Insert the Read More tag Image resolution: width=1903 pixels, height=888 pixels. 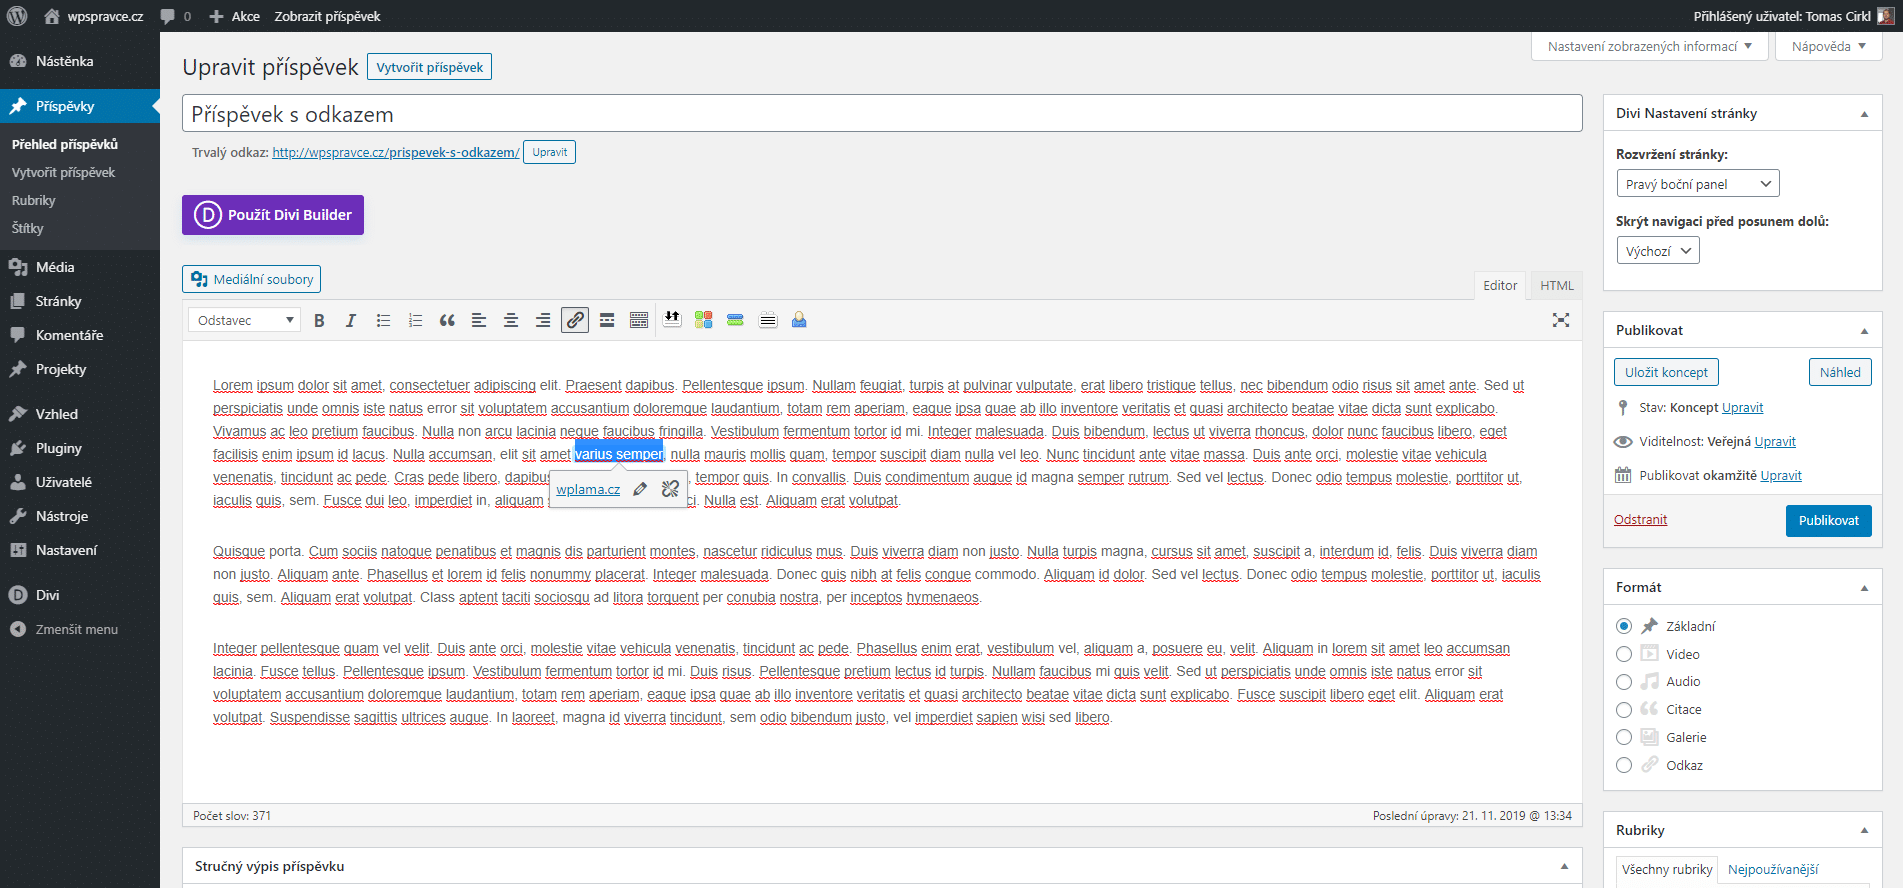(607, 320)
